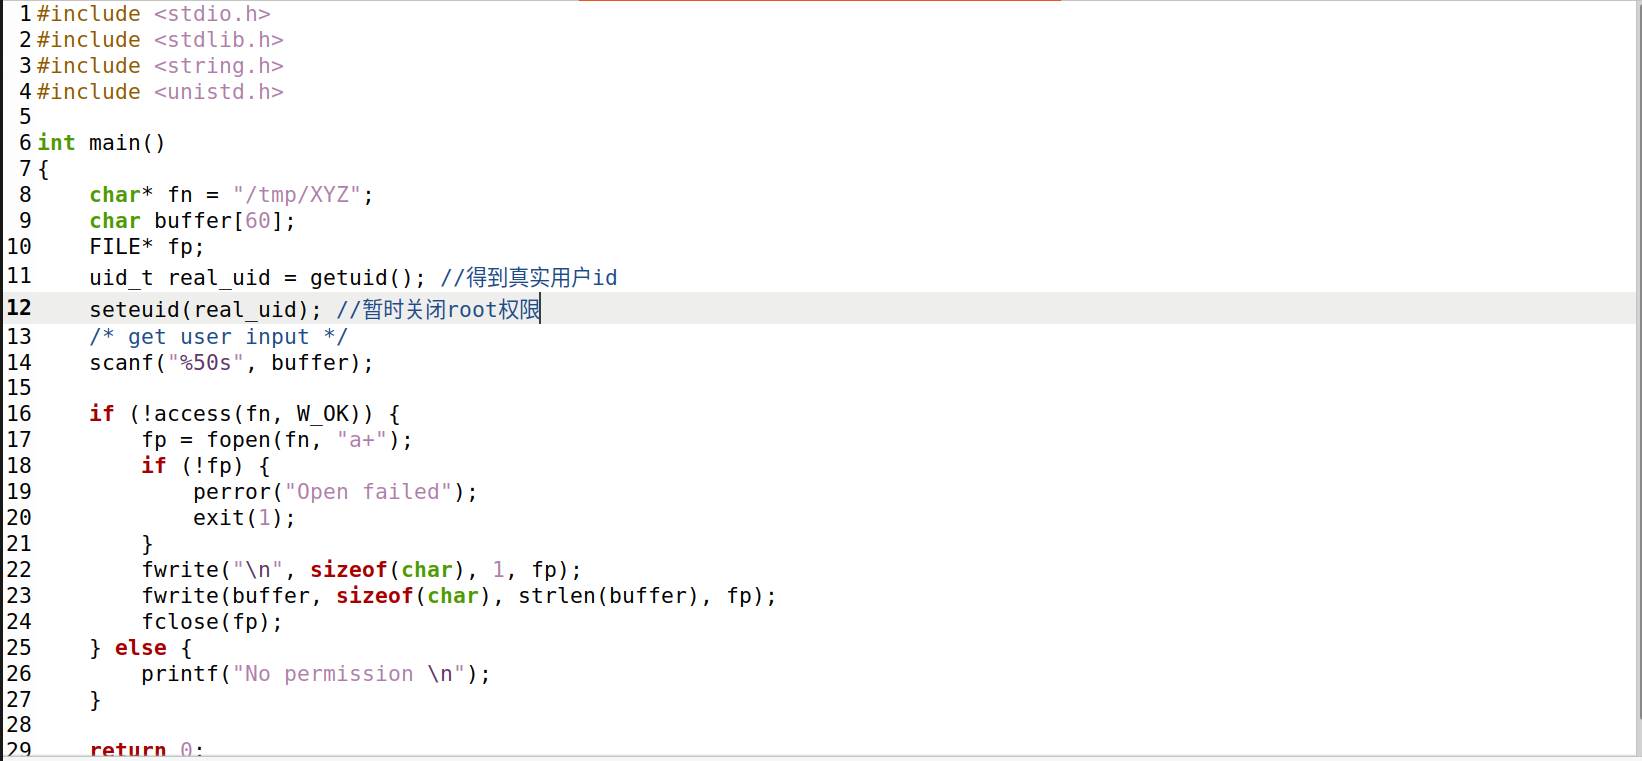Screen dimensions: 1642x761
Task: Click the fopen "a+" mode string
Action: coord(361,440)
